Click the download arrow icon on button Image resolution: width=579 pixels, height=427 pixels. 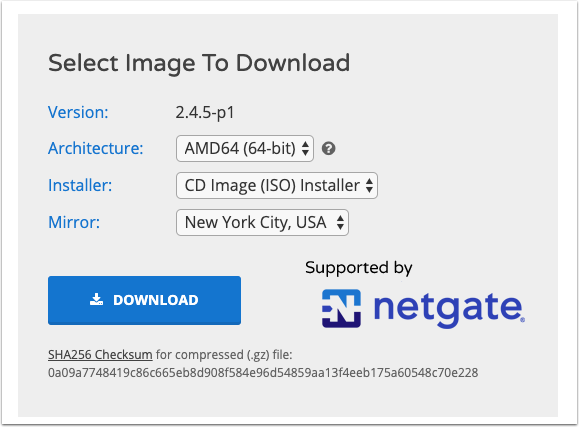[96, 300]
